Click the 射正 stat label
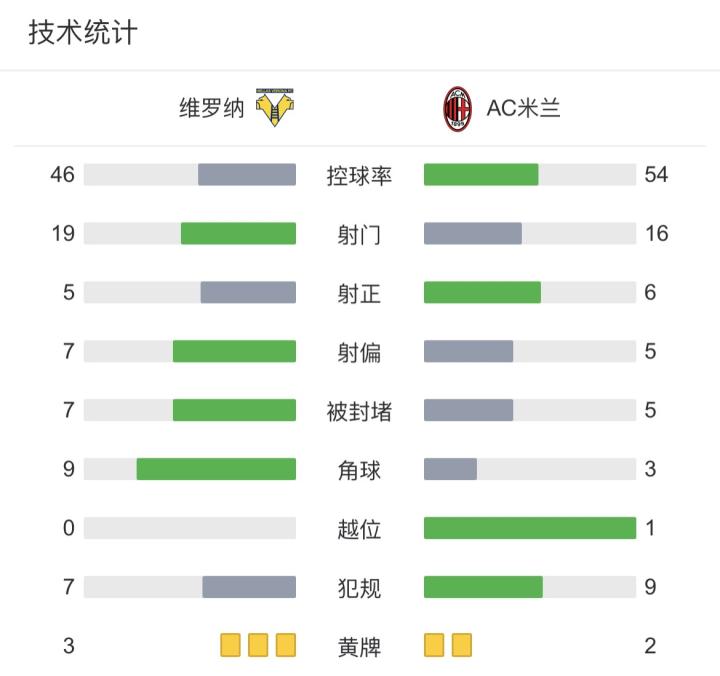Screen dimensions: 720x676 pyautogui.click(x=359, y=293)
